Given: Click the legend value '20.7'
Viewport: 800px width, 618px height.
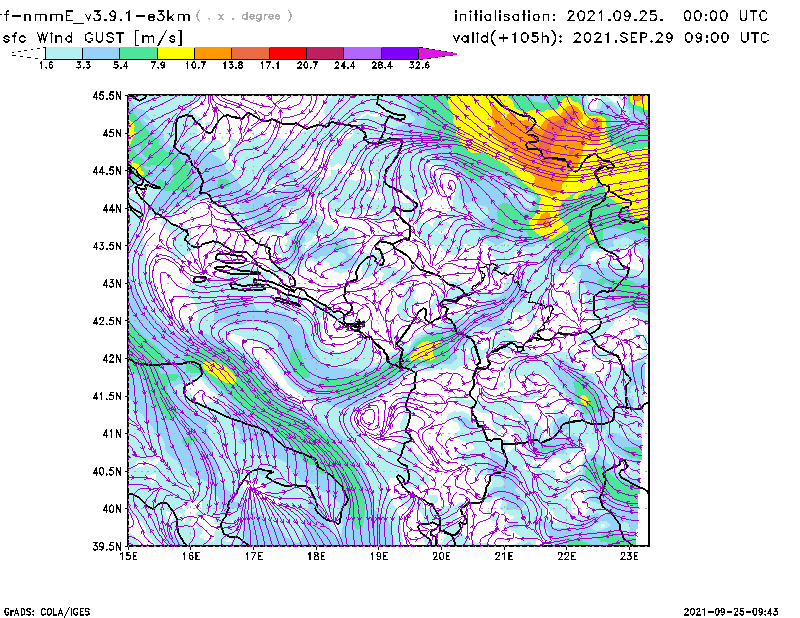Looking at the screenshot, I should point(307,65).
